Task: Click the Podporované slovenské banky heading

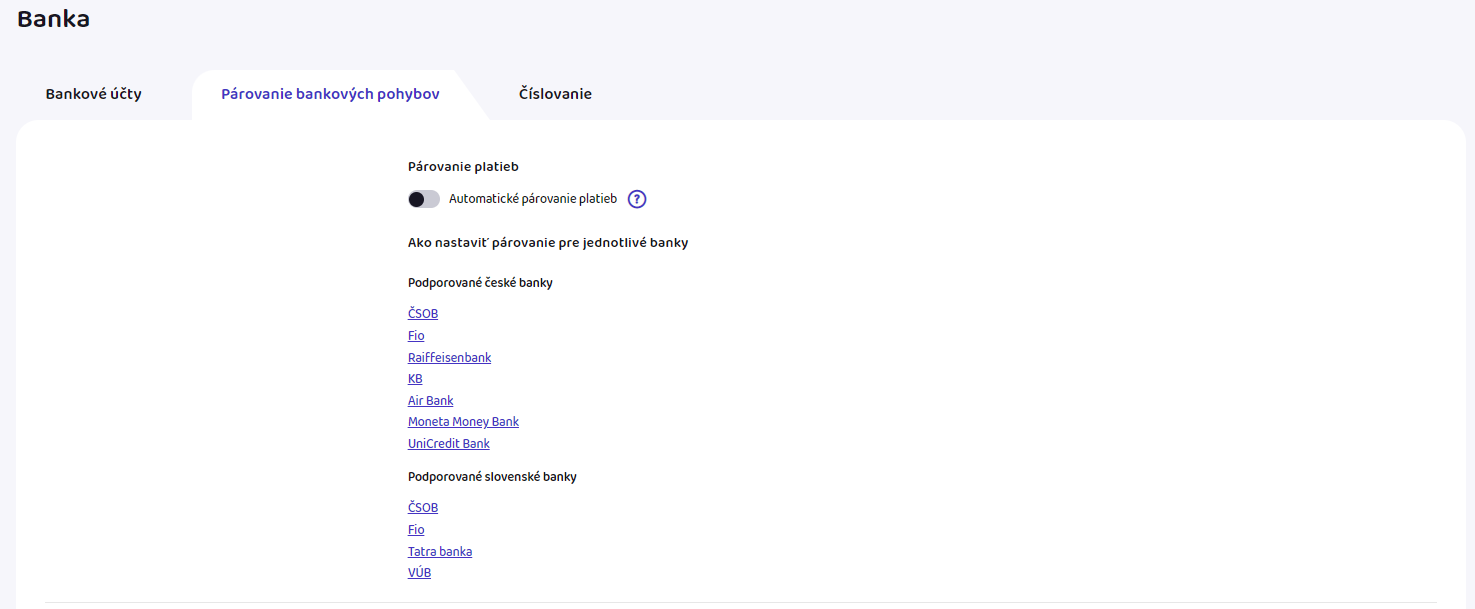Action: [x=492, y=477]
